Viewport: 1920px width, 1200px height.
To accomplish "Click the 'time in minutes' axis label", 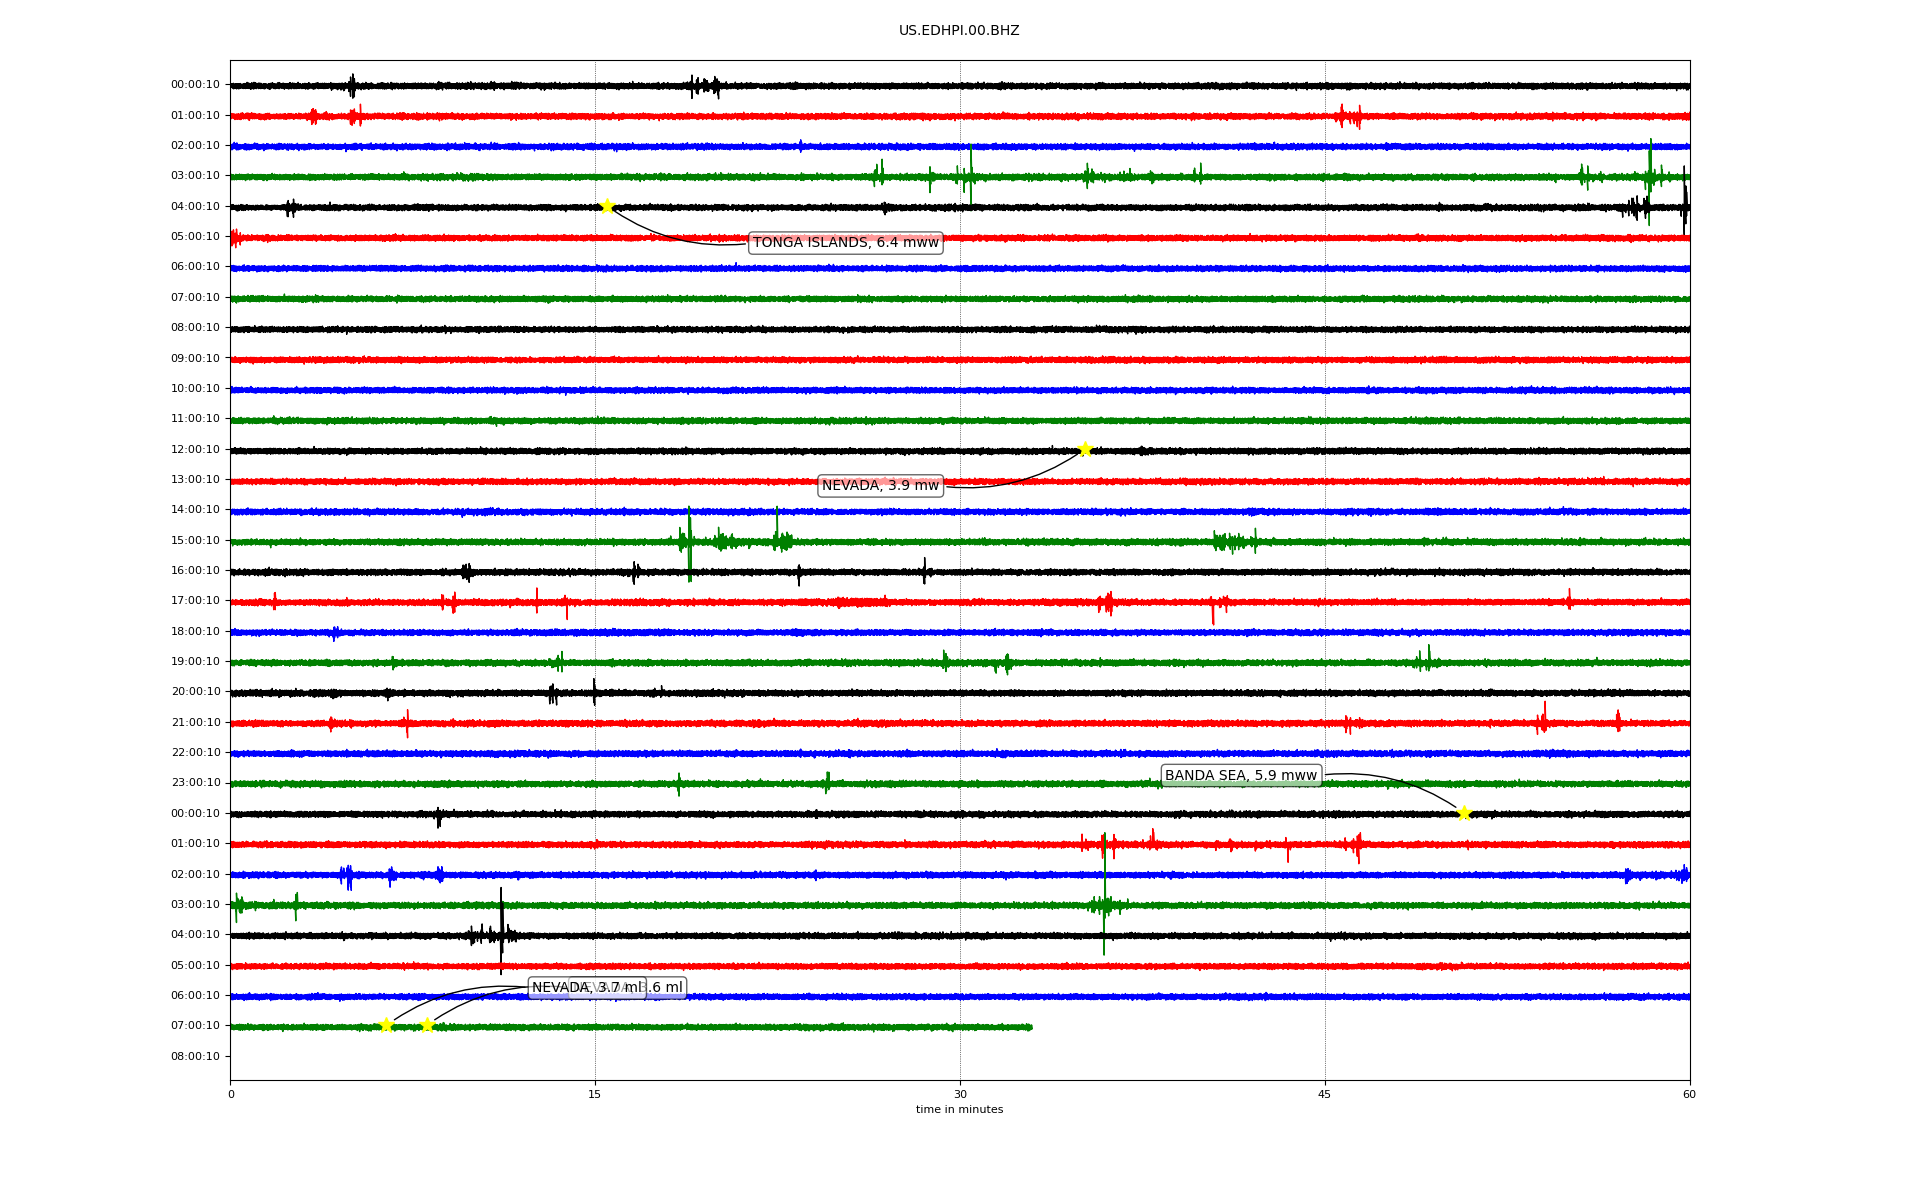I will pos(959,1110).
